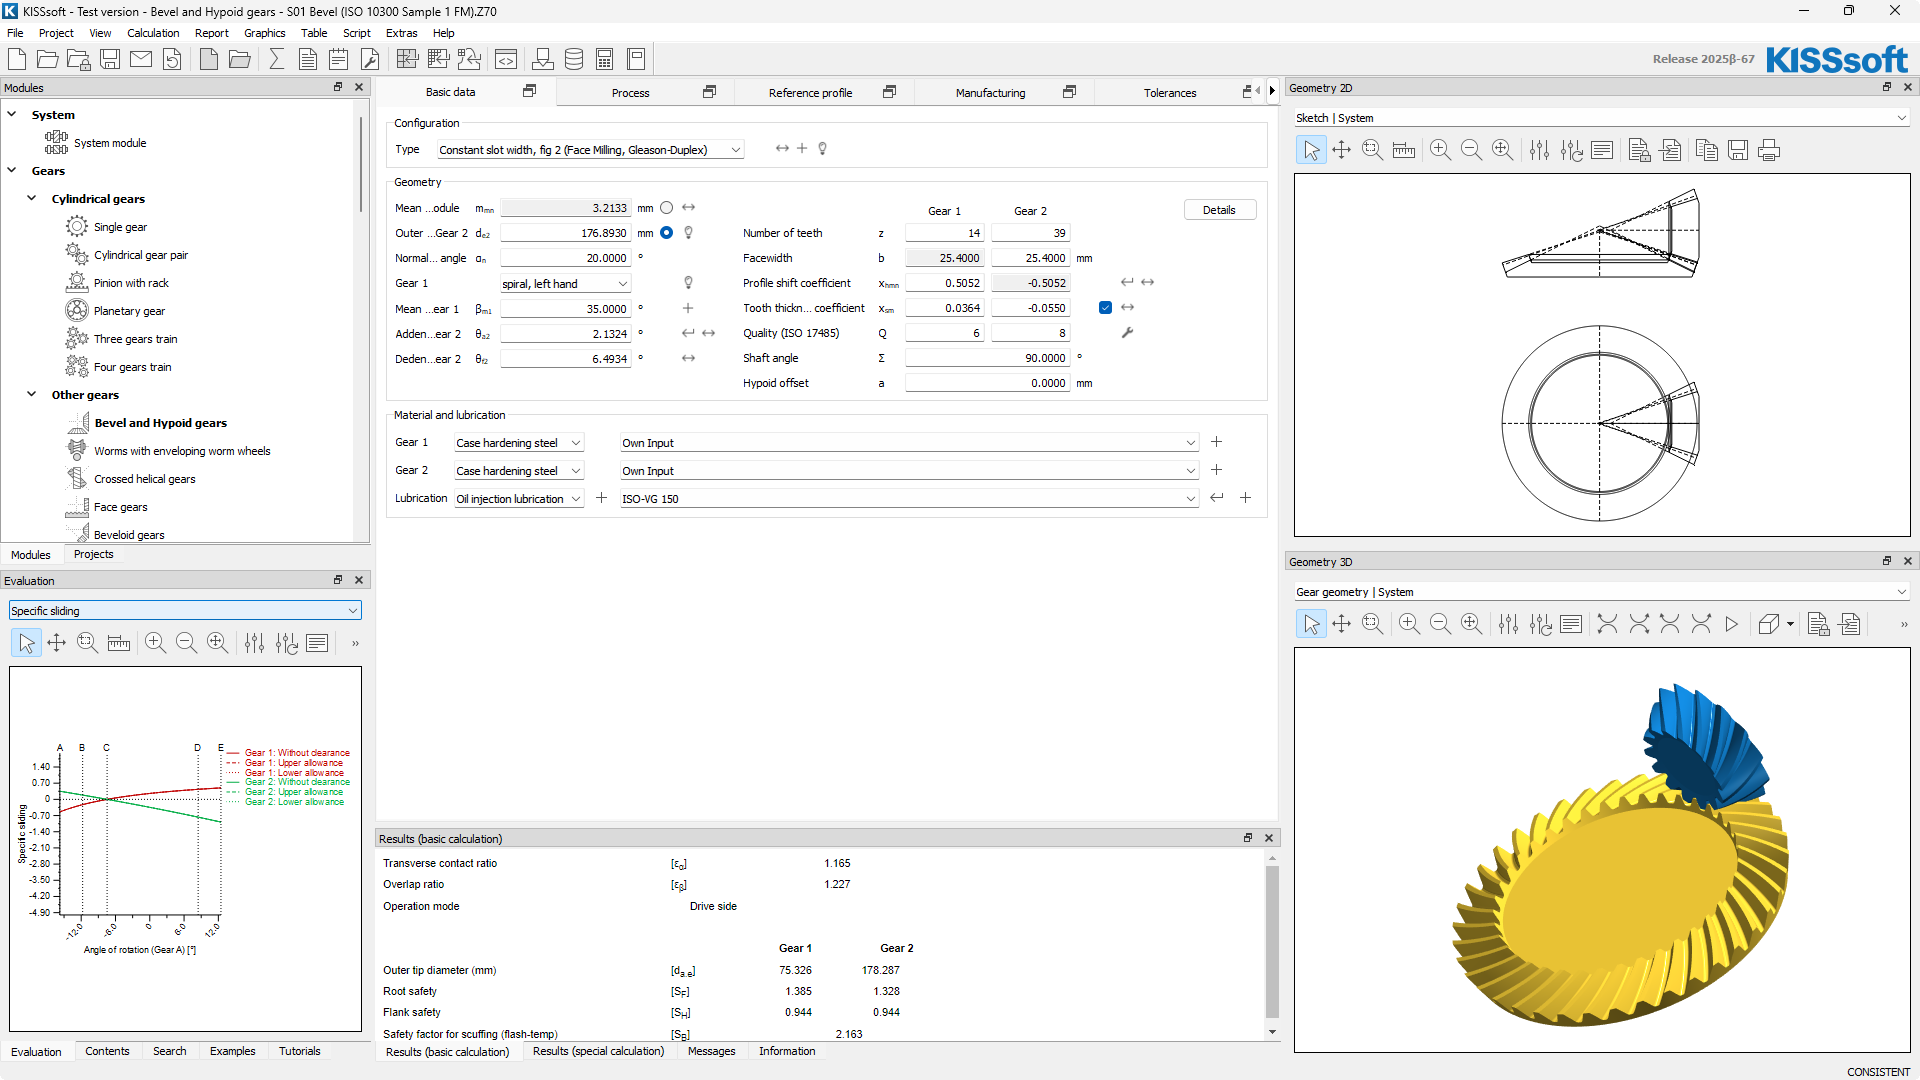The image size is (1920, 1080).
Task: Click the Calculate (sigma) toolbar icon
Action: (276, 60)
